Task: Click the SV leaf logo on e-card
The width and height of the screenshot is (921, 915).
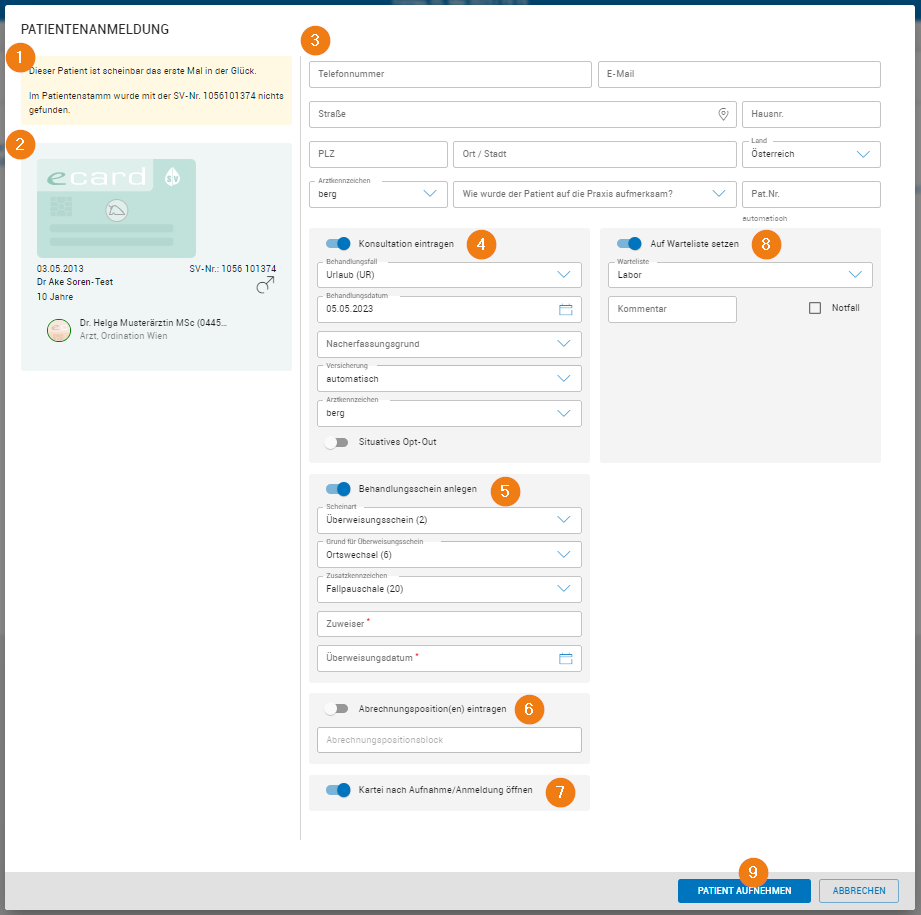Action: pyautogui.click(x=172, y=176)
